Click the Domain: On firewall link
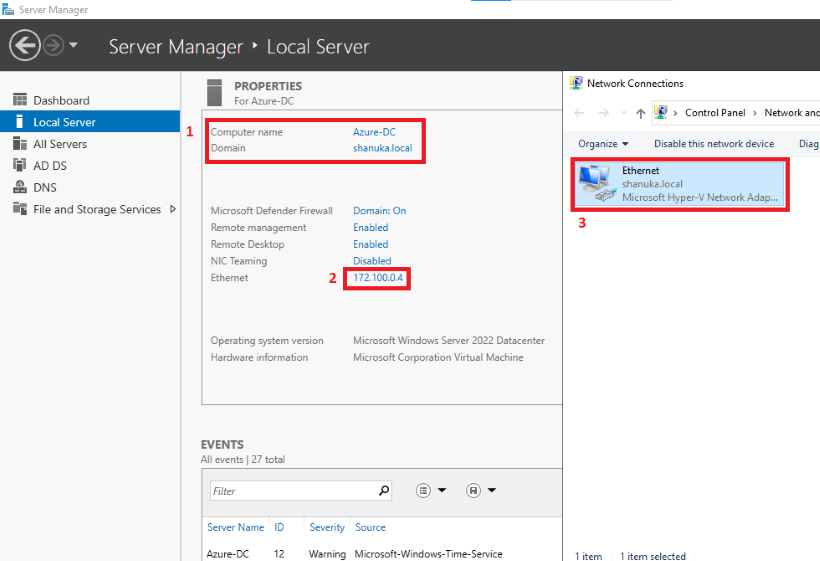The height and width of the screenshot is (561, 820). click(x=379, y=211)
